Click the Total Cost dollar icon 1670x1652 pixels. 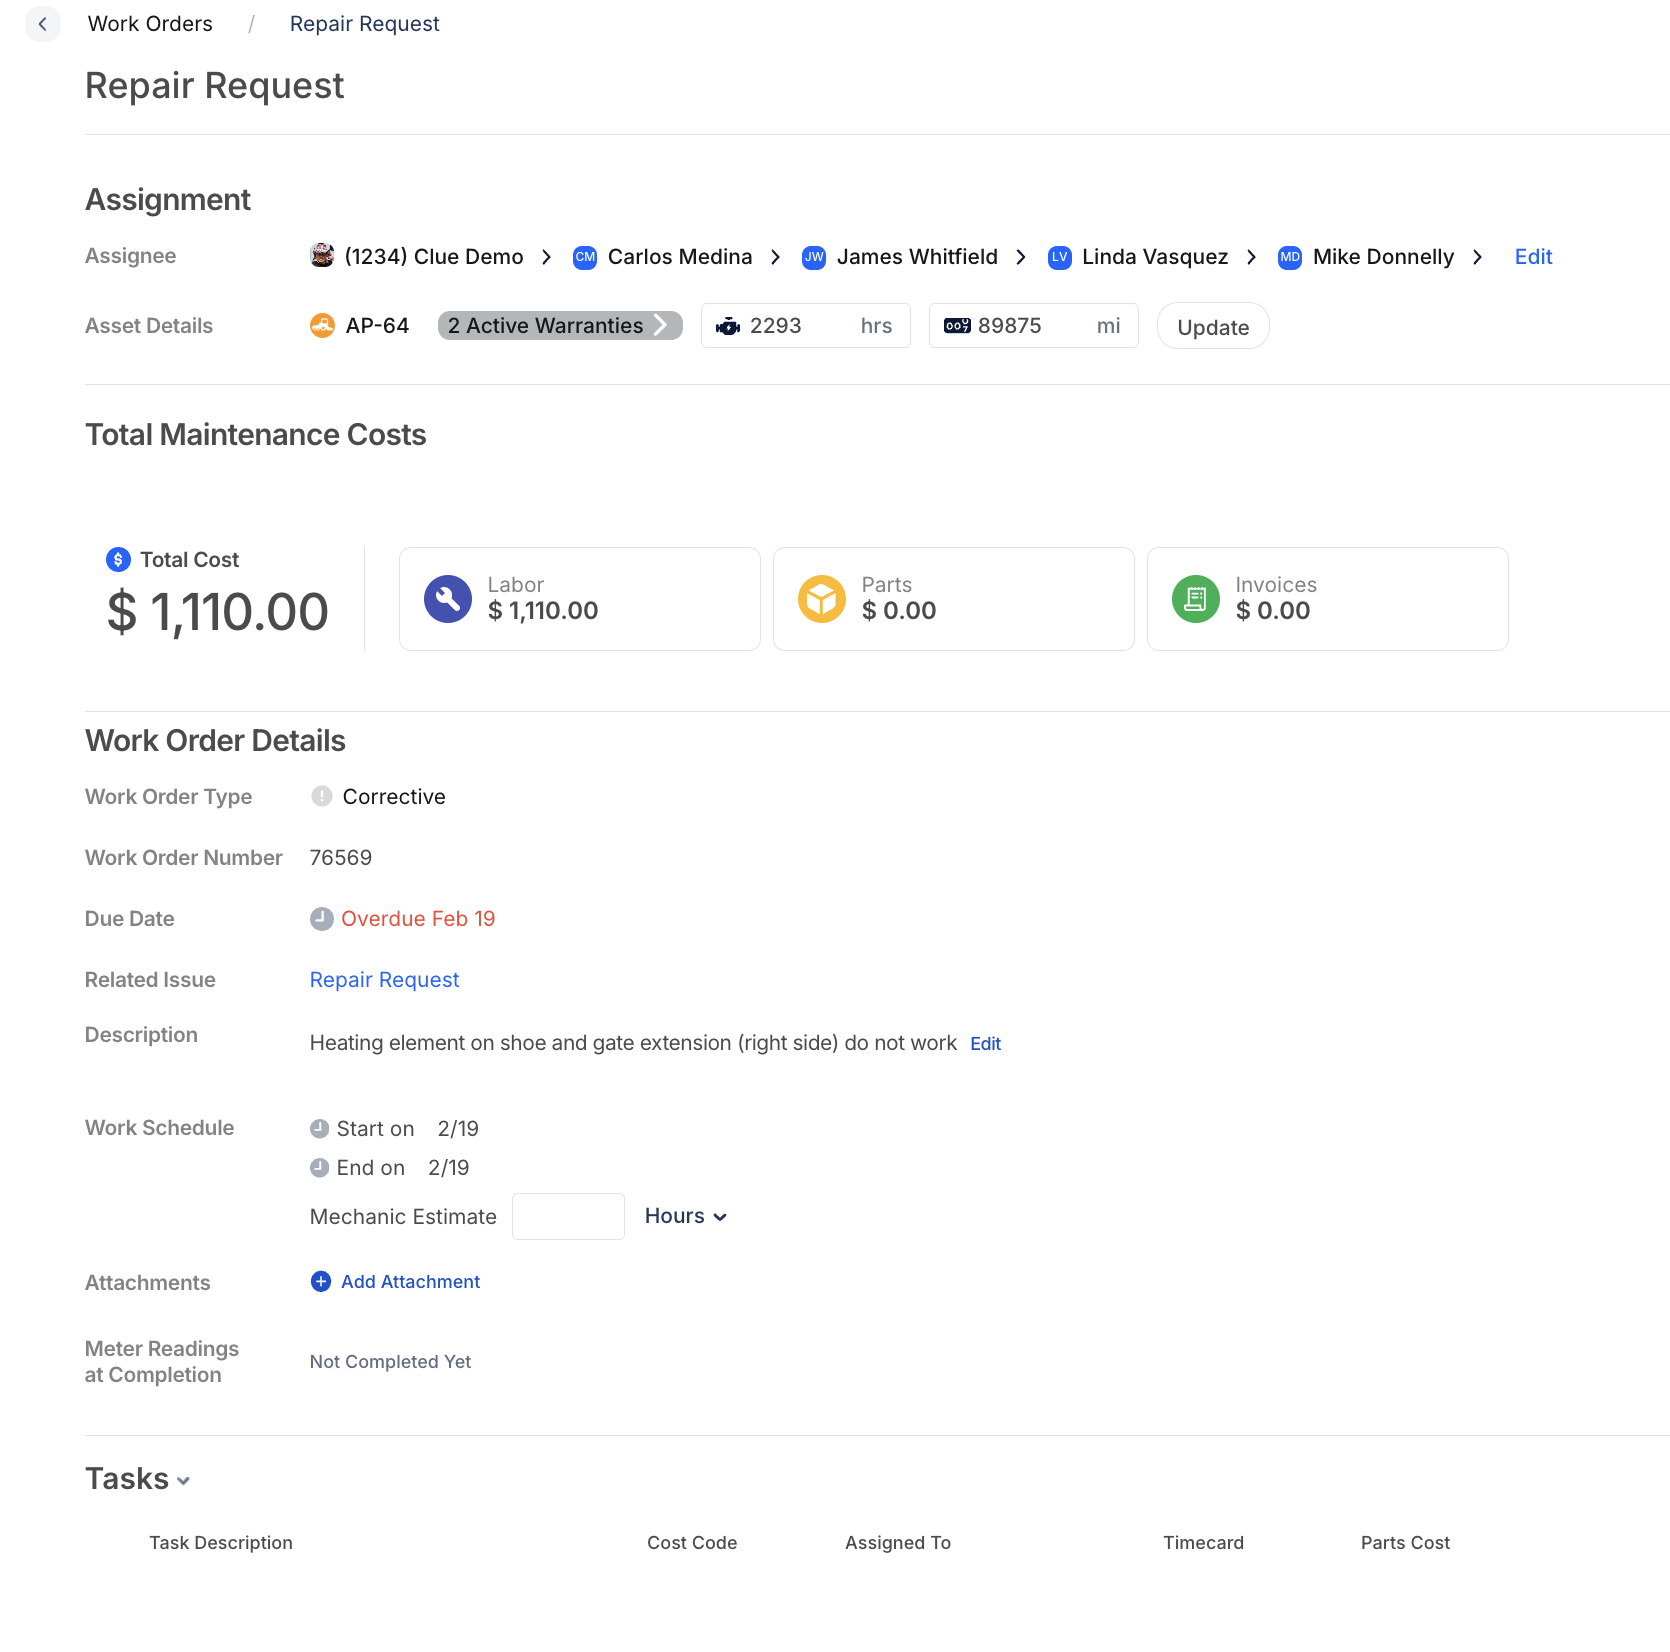pyautogui.click(x=117, y=560)
